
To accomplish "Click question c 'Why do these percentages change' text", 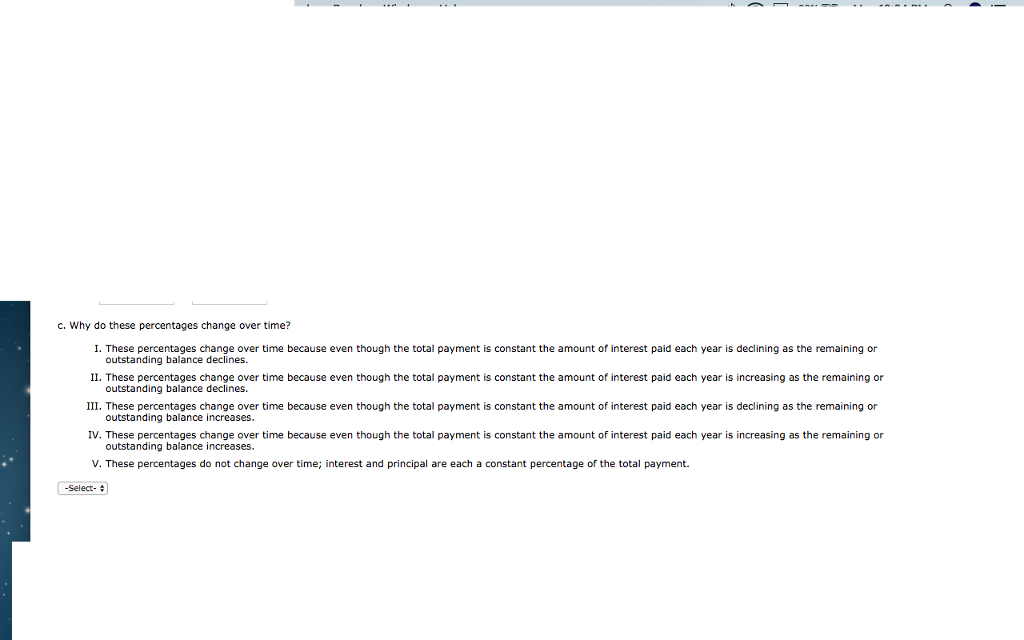I will [174, 325].
